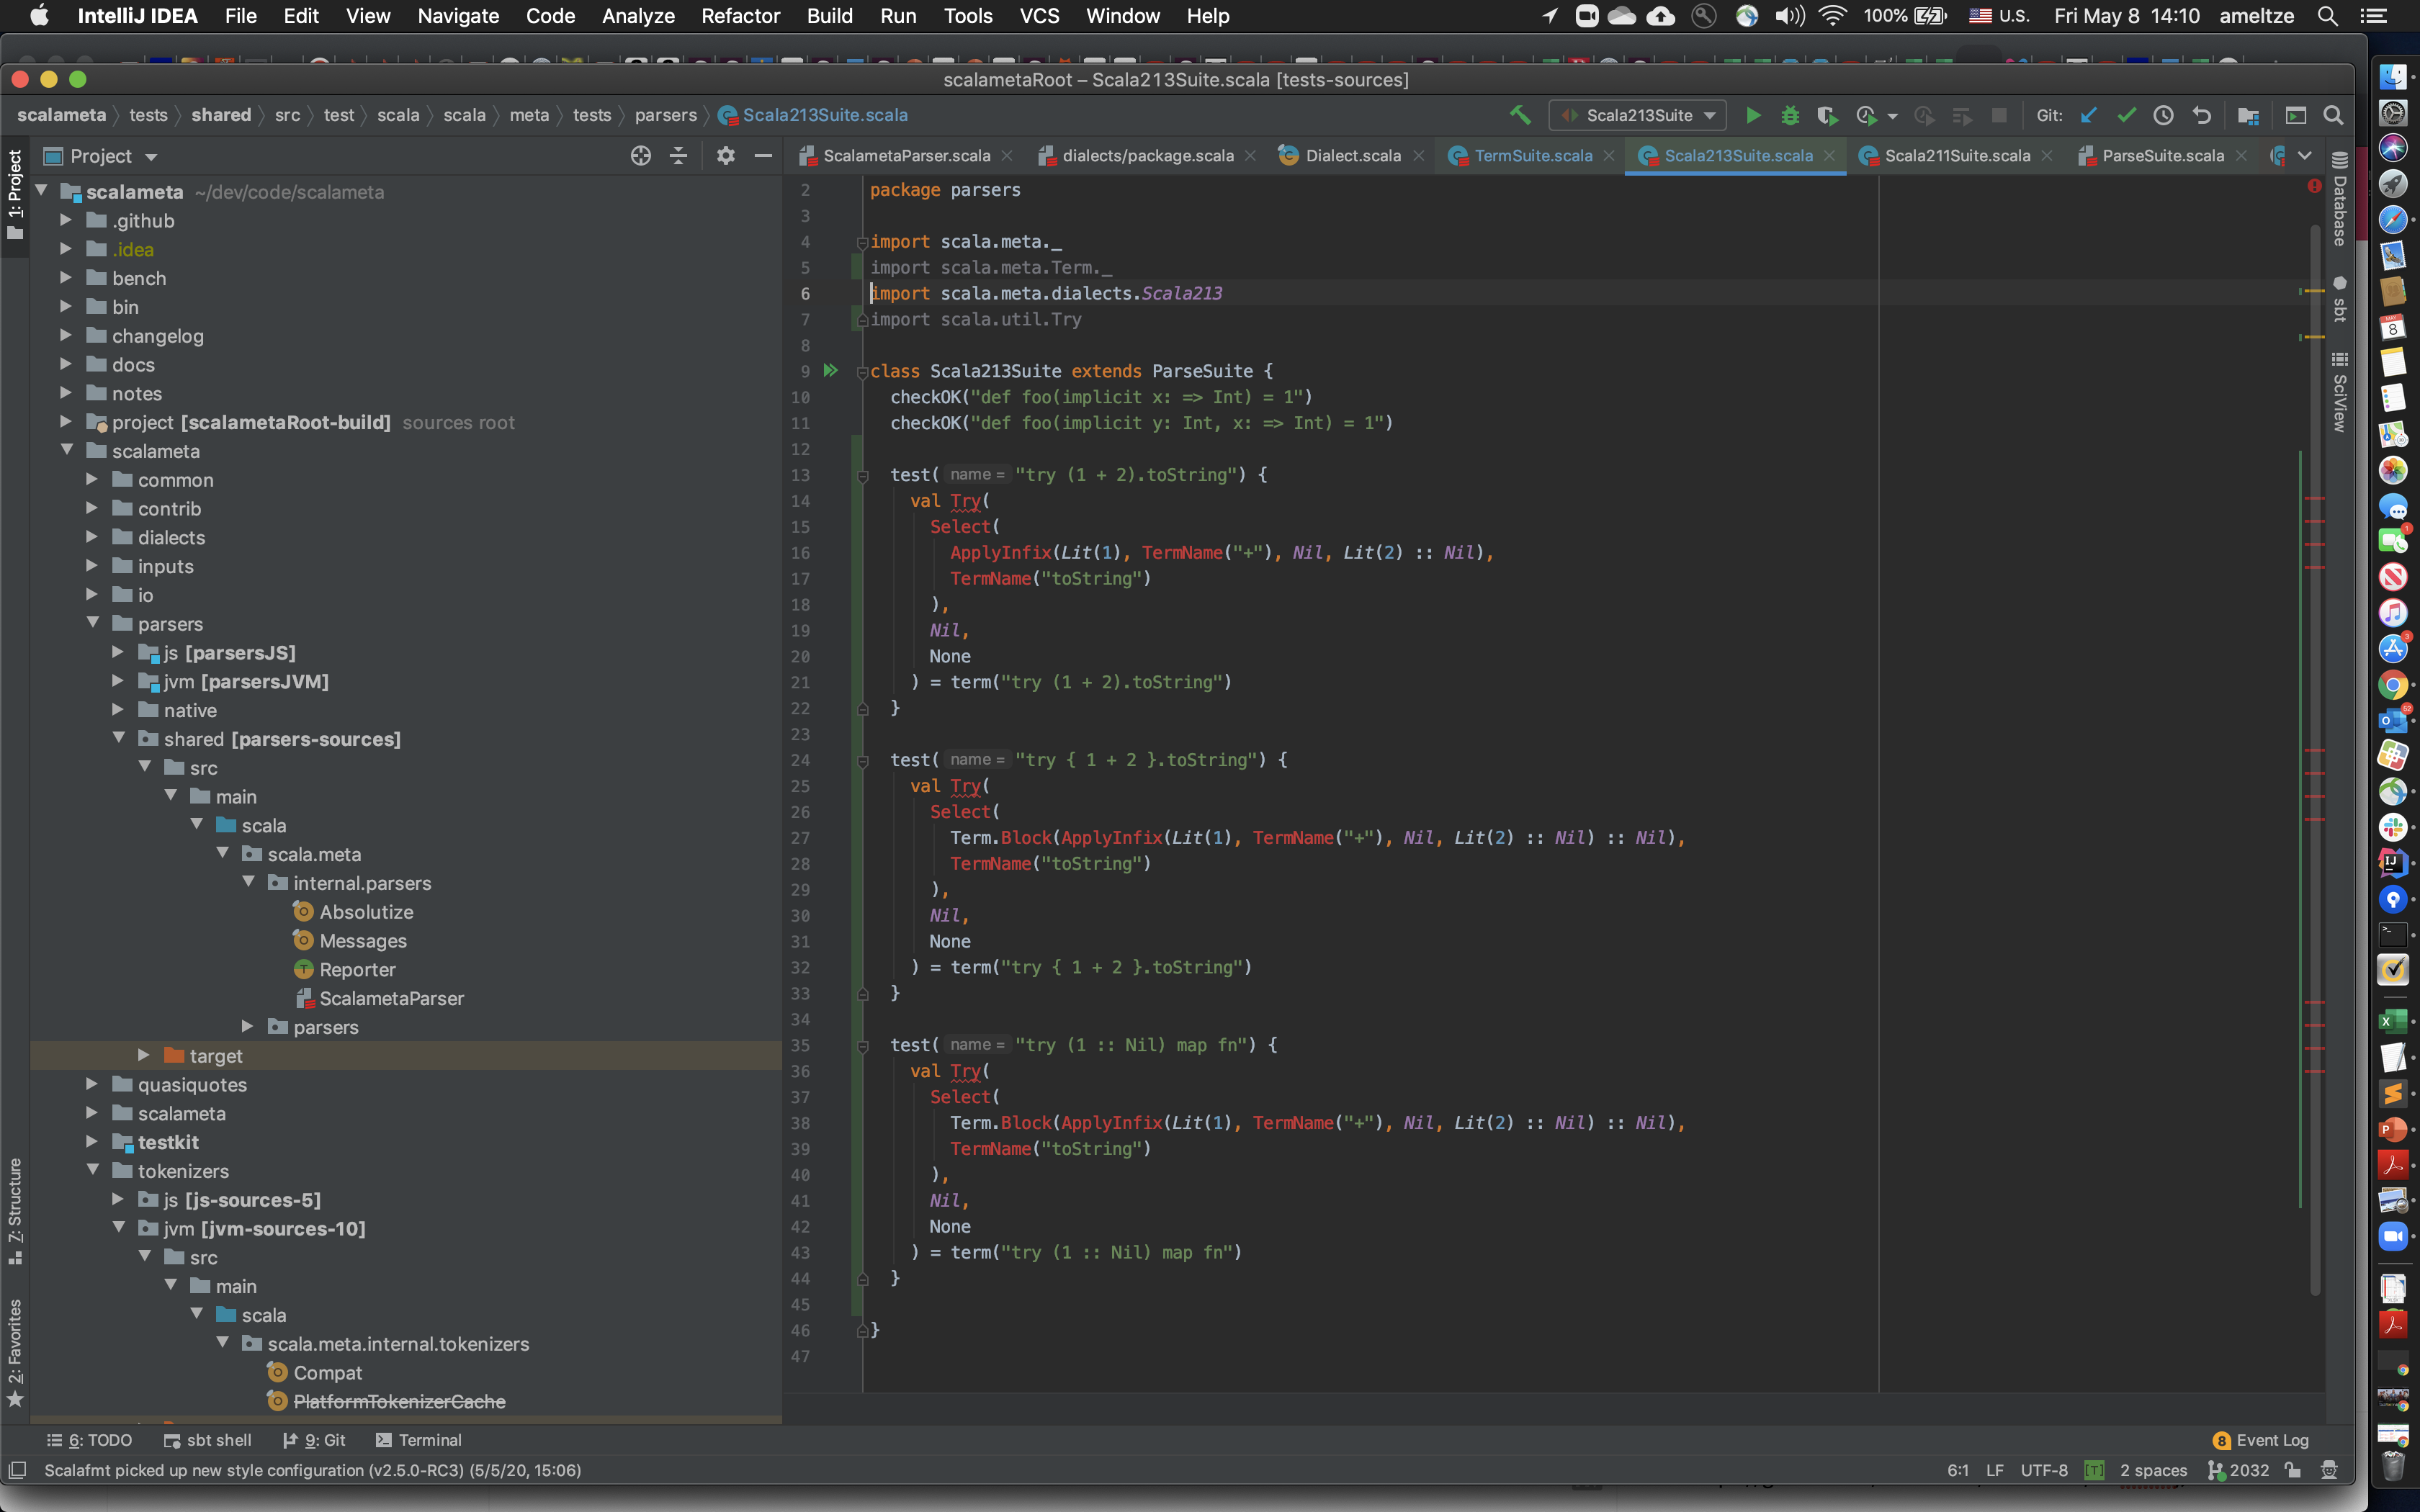Expand the bench folder
Image resolution: width=2420 pixels, height=1512 pixels.
click(x=65, y=278)
